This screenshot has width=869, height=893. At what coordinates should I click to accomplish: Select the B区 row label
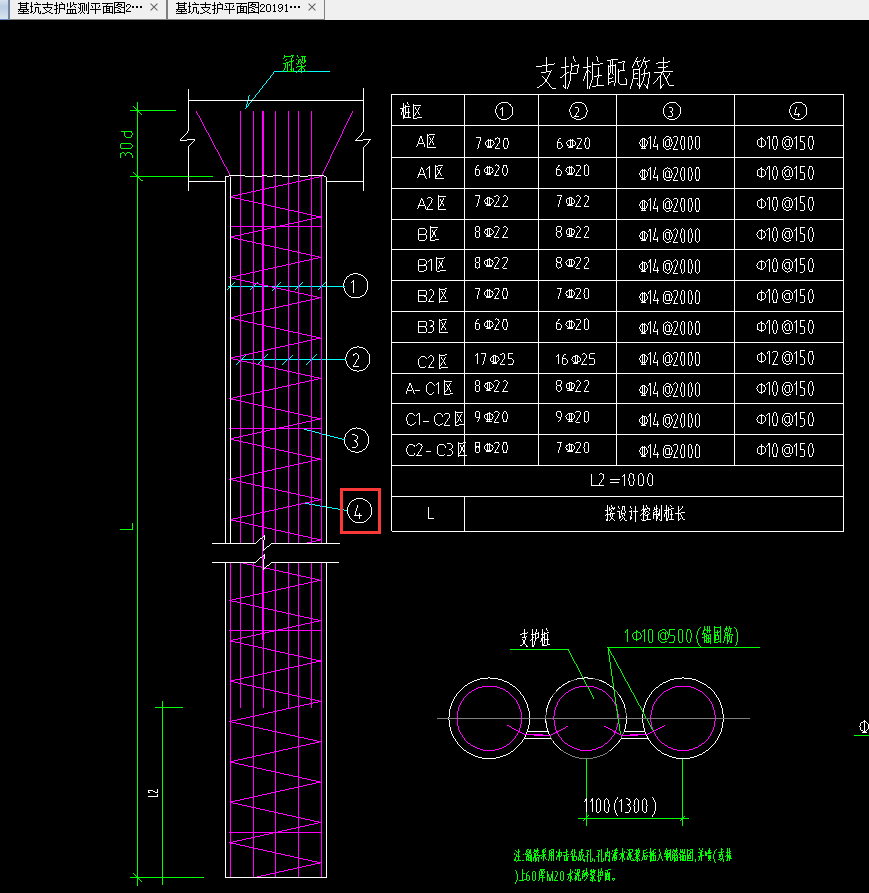[428, 234]
